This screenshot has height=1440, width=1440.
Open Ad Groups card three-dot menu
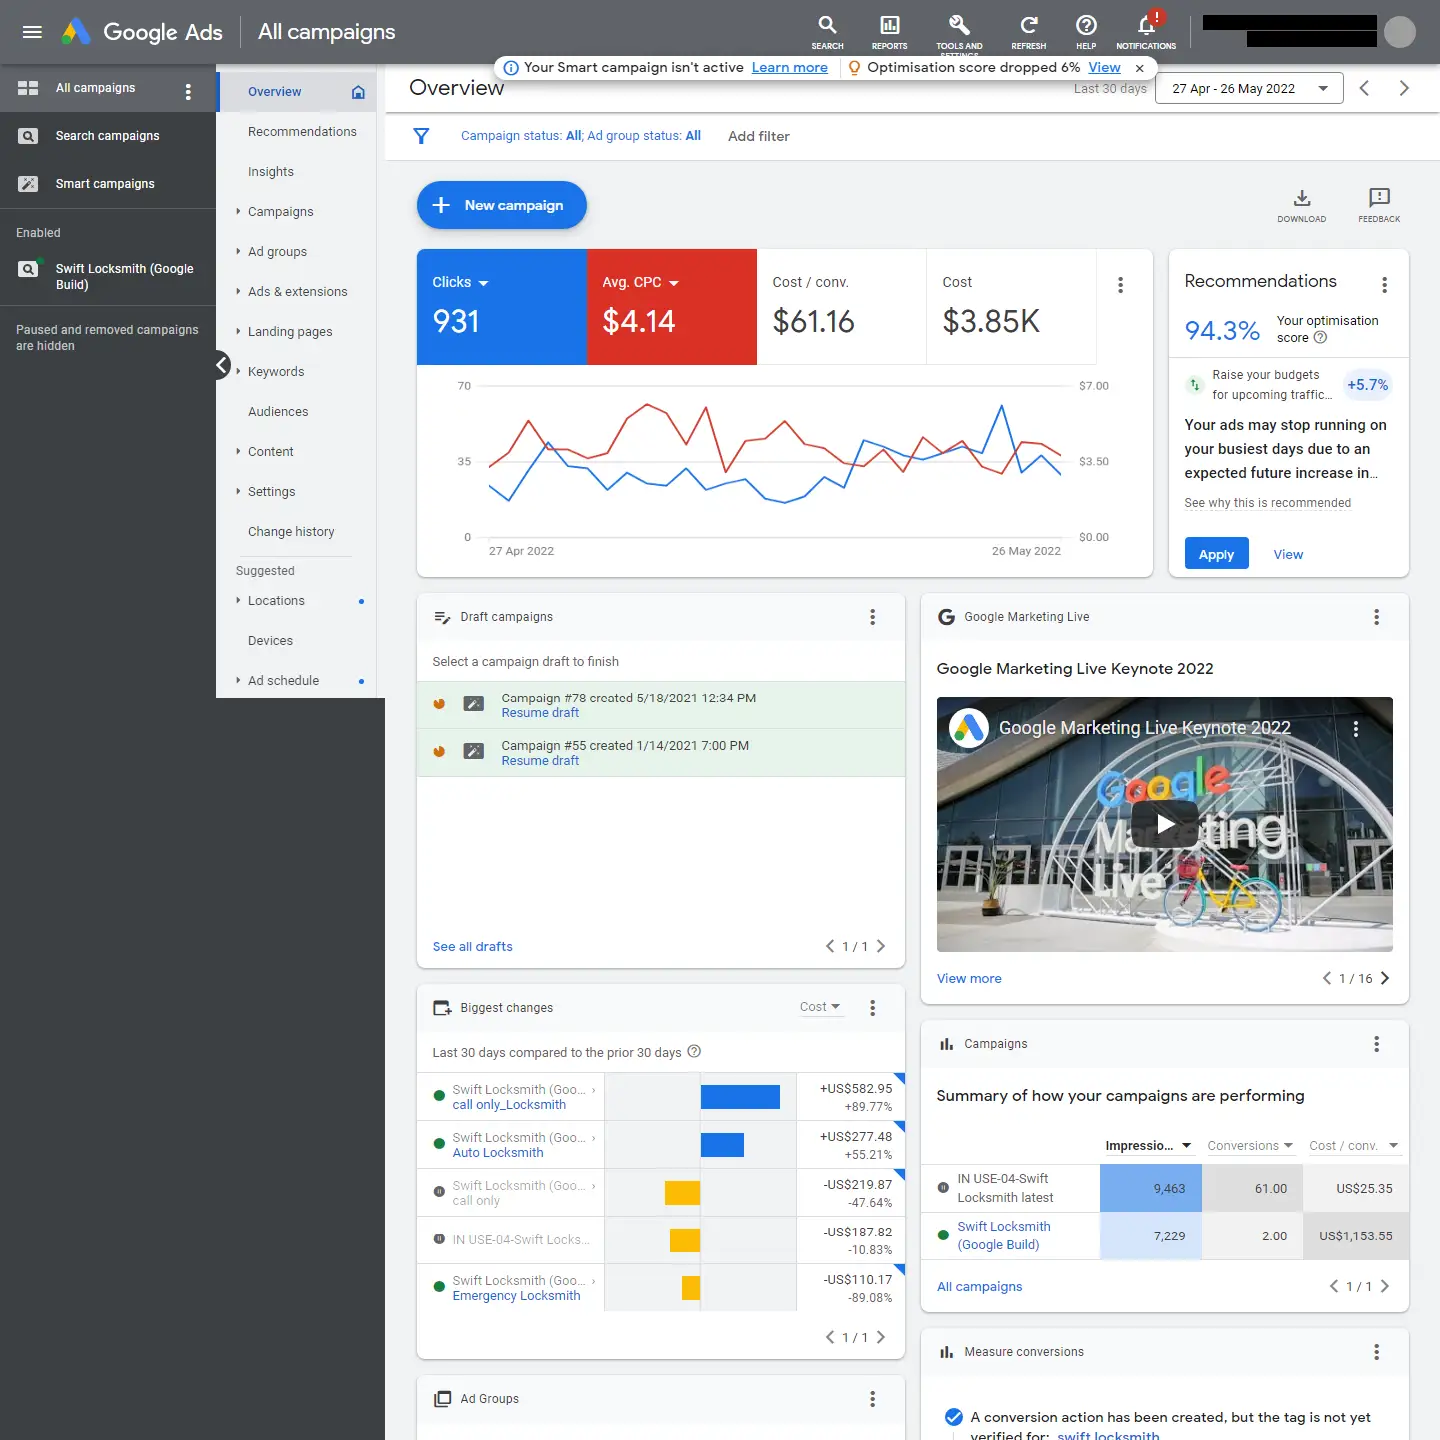872,1399
